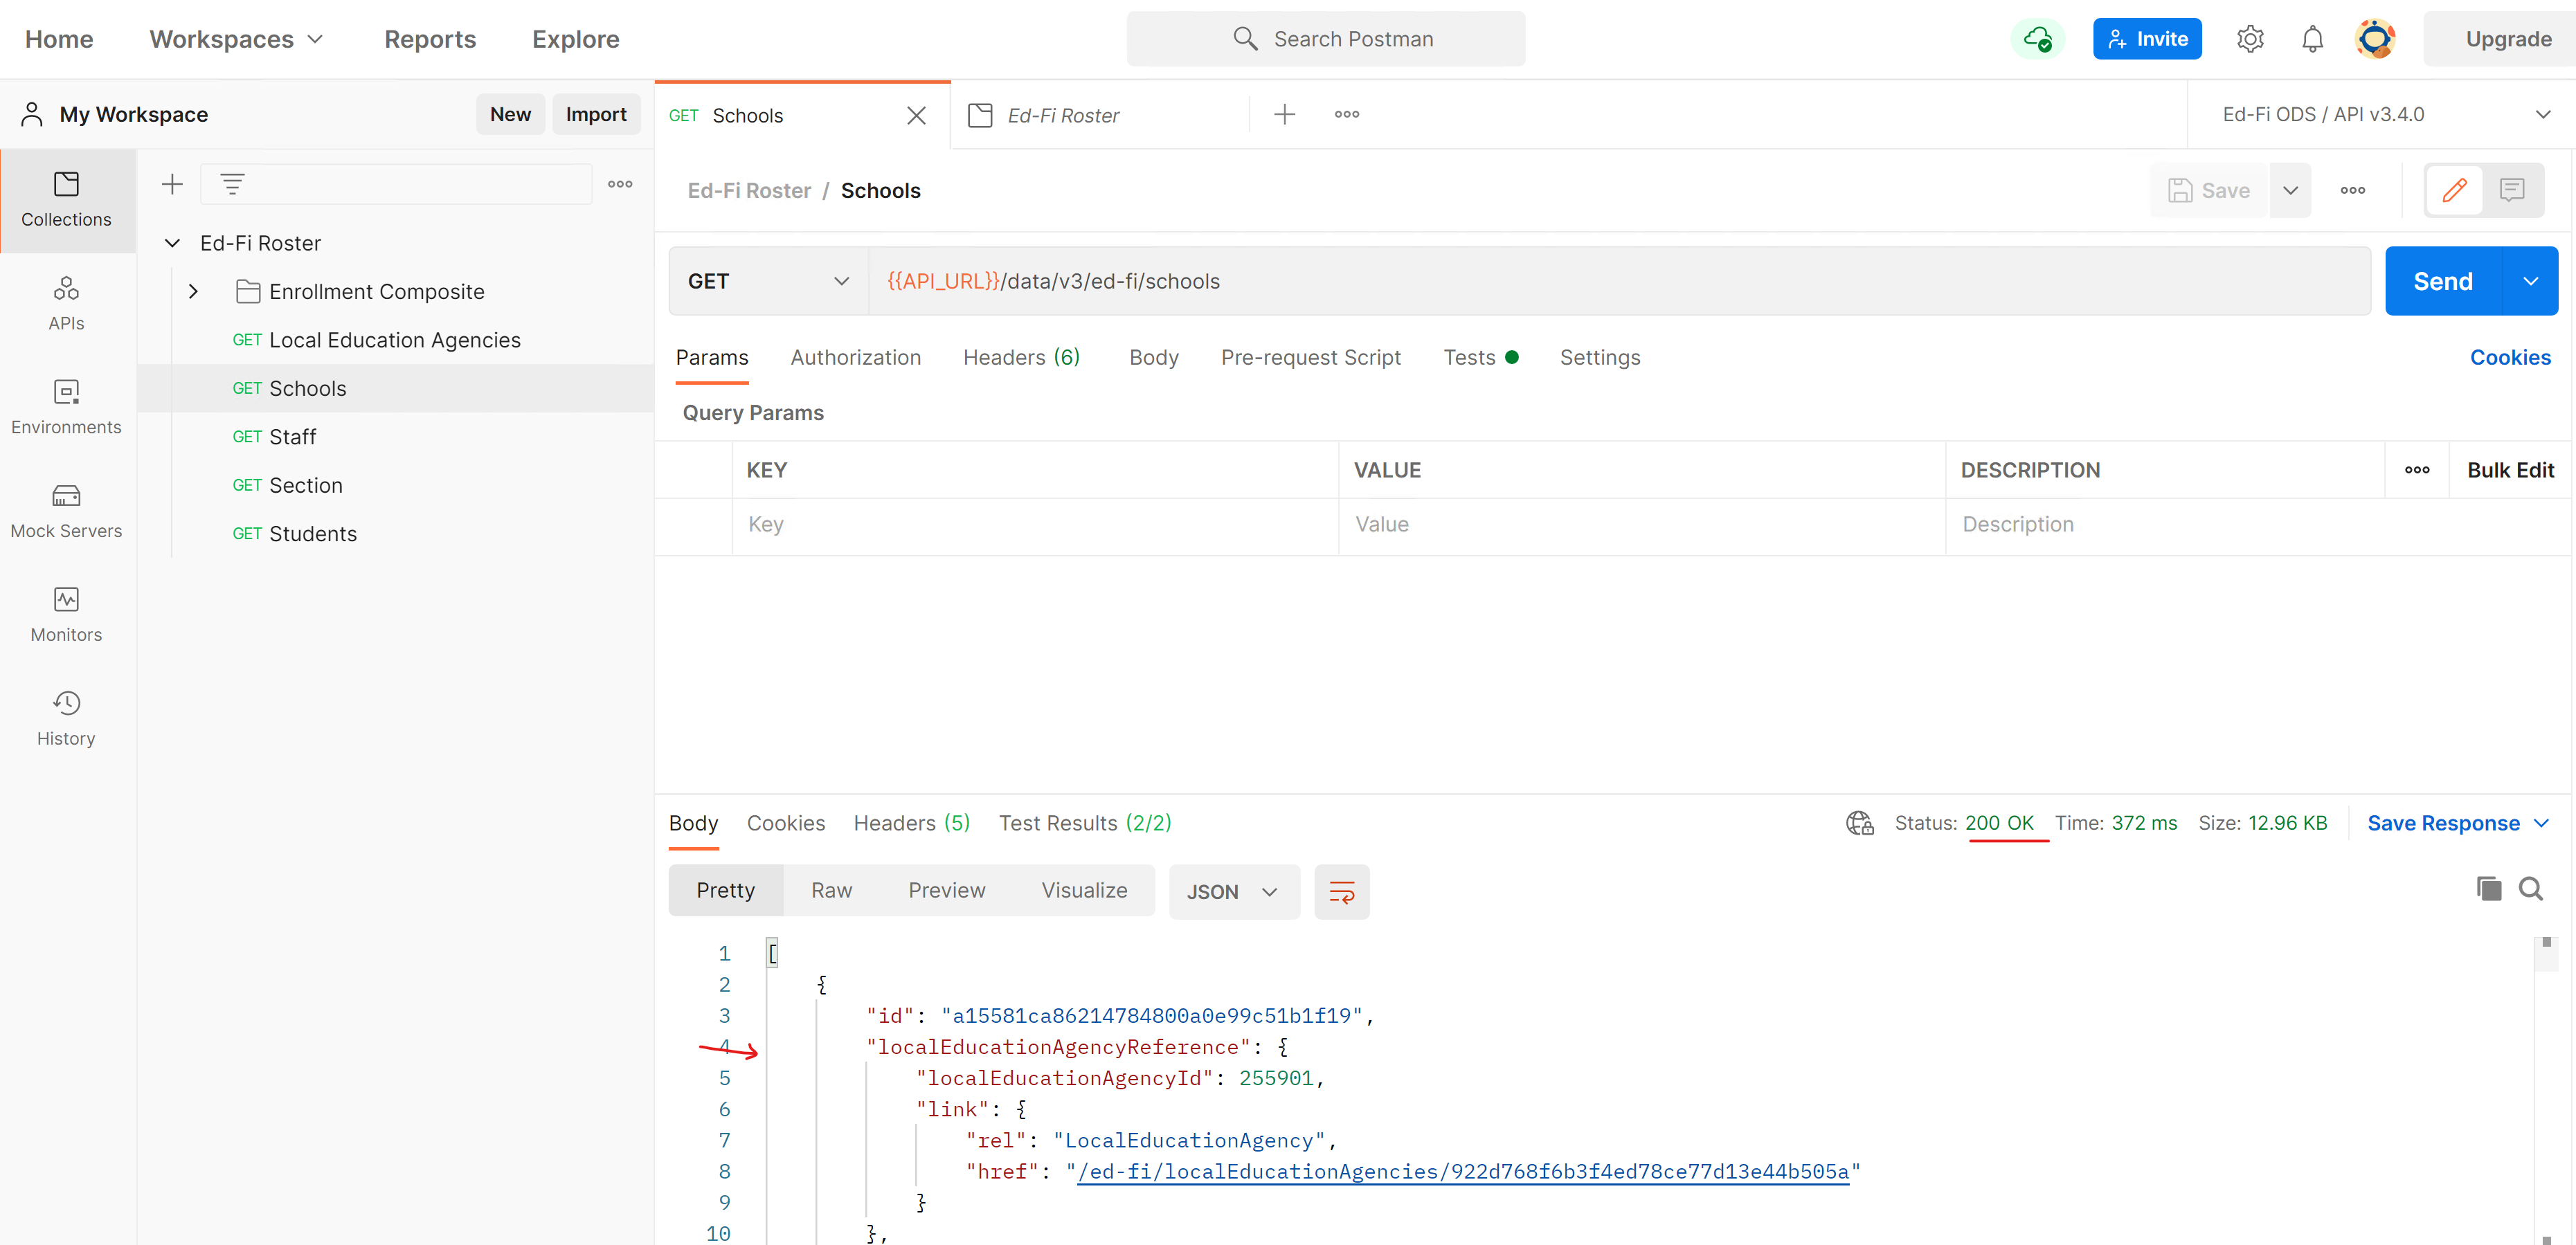Screen dimensions: 2576x1245
Task: Open request more actions menu beside Save
Action: click(2353, 190)
